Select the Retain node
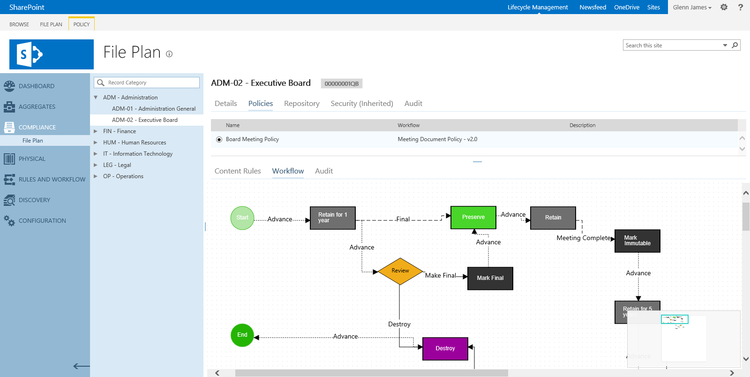This screenshot has height=377, width=750. [x=553, y=218]
